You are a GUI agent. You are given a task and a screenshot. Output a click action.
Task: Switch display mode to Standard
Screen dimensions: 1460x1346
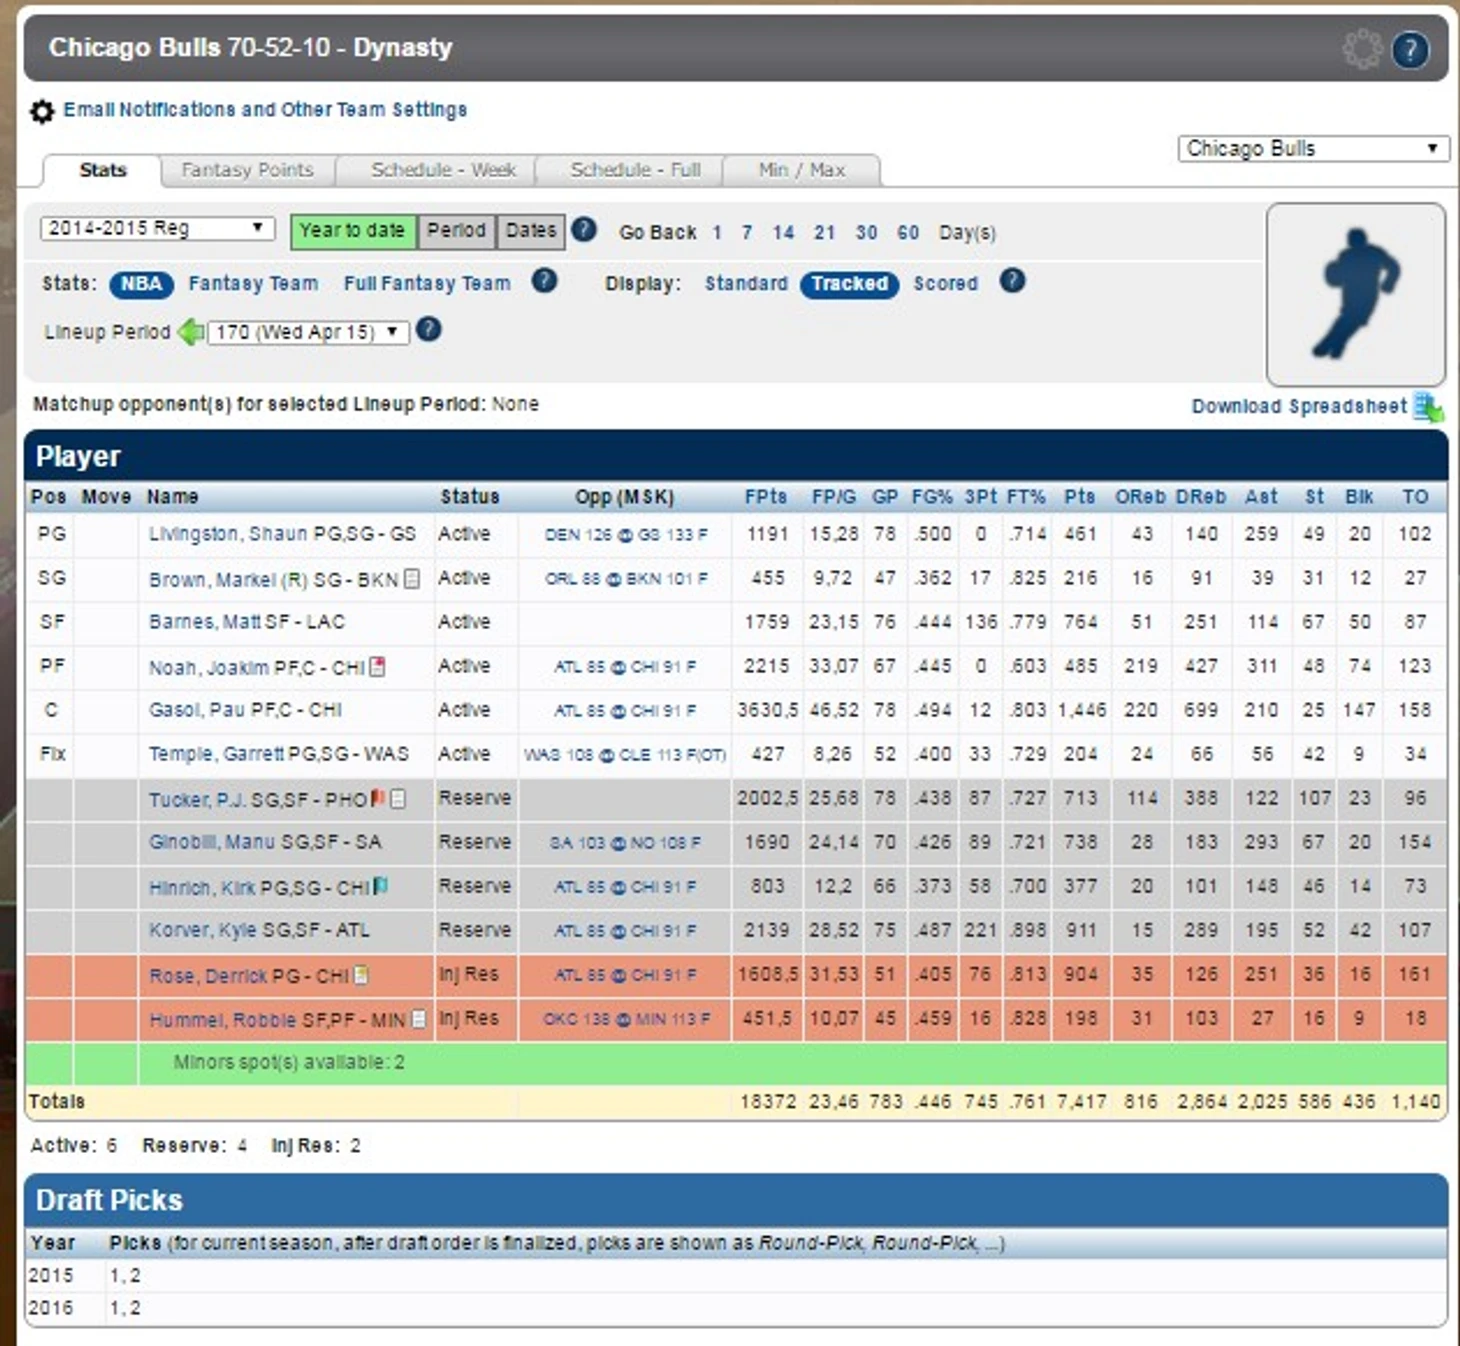coord(746,284)
